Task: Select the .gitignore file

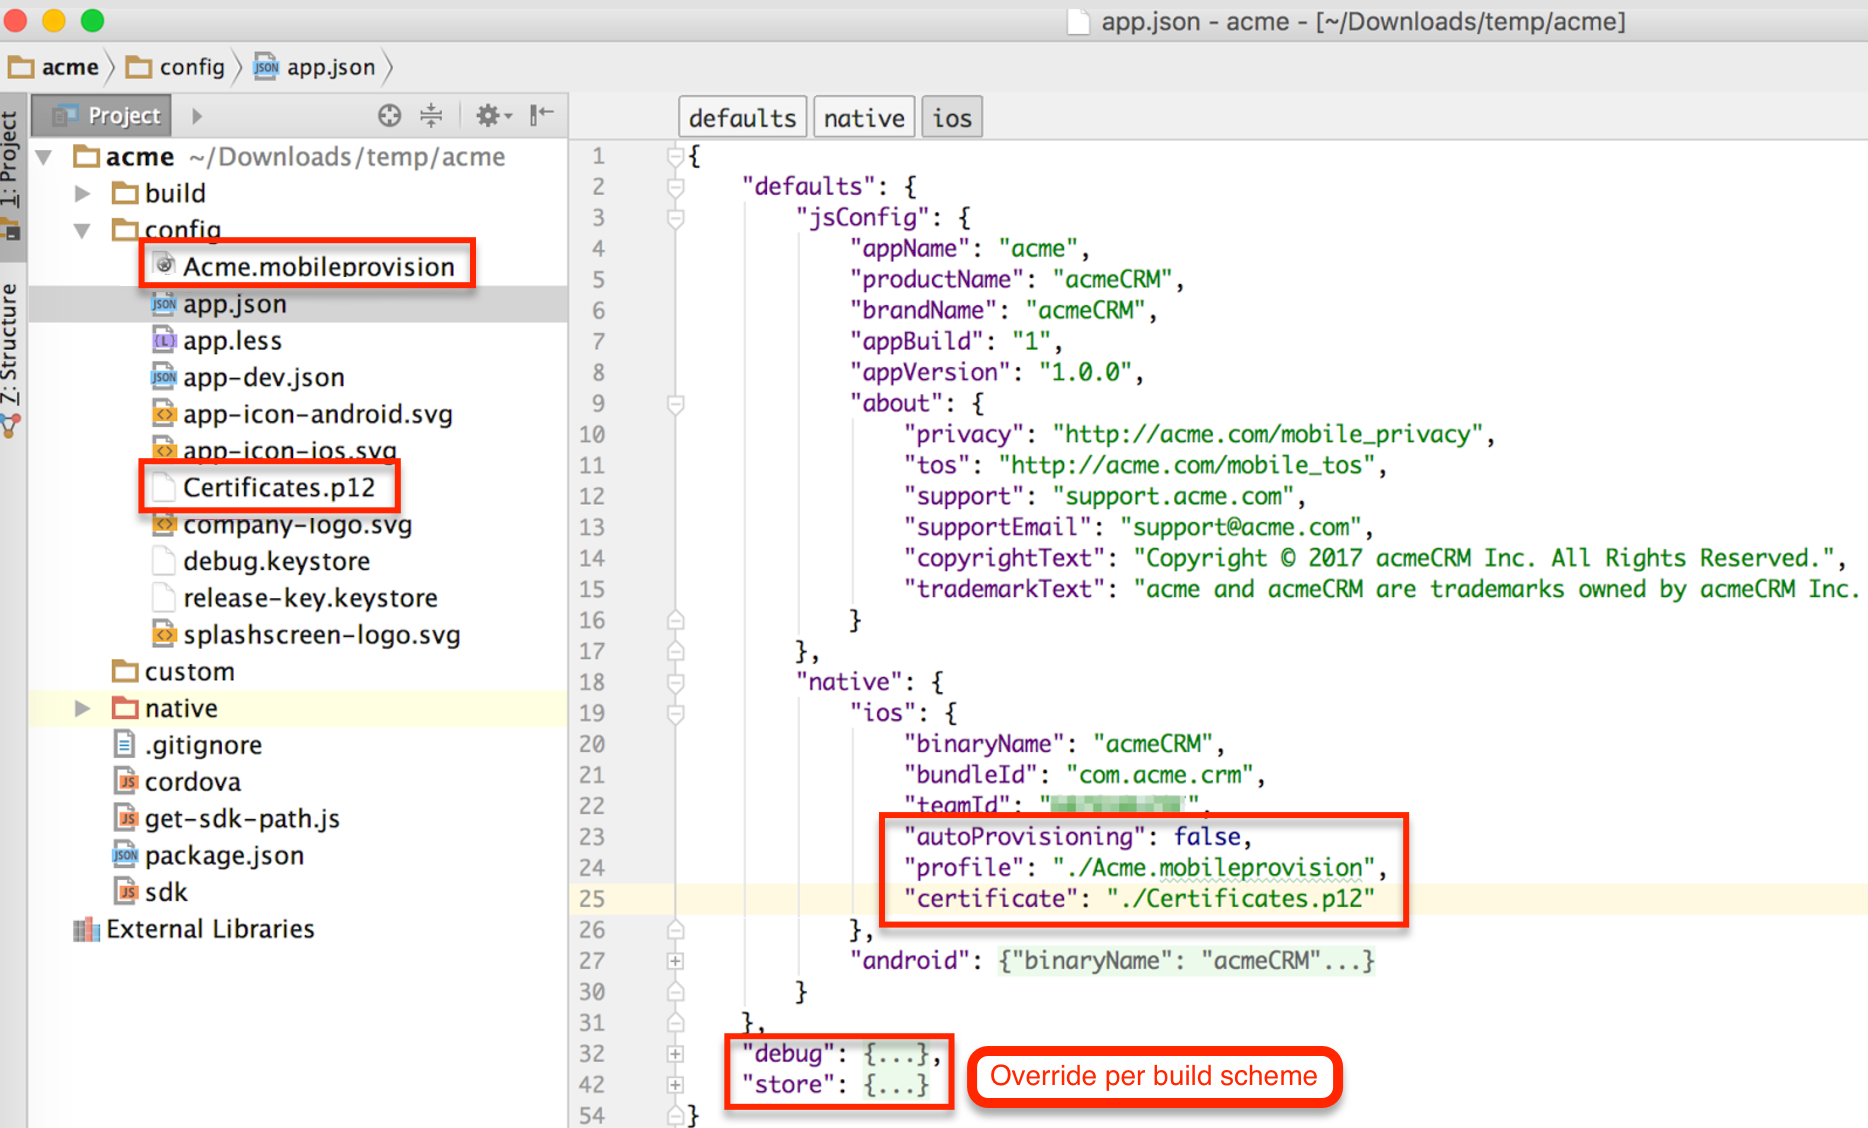Action: click(x=203, y=745)
